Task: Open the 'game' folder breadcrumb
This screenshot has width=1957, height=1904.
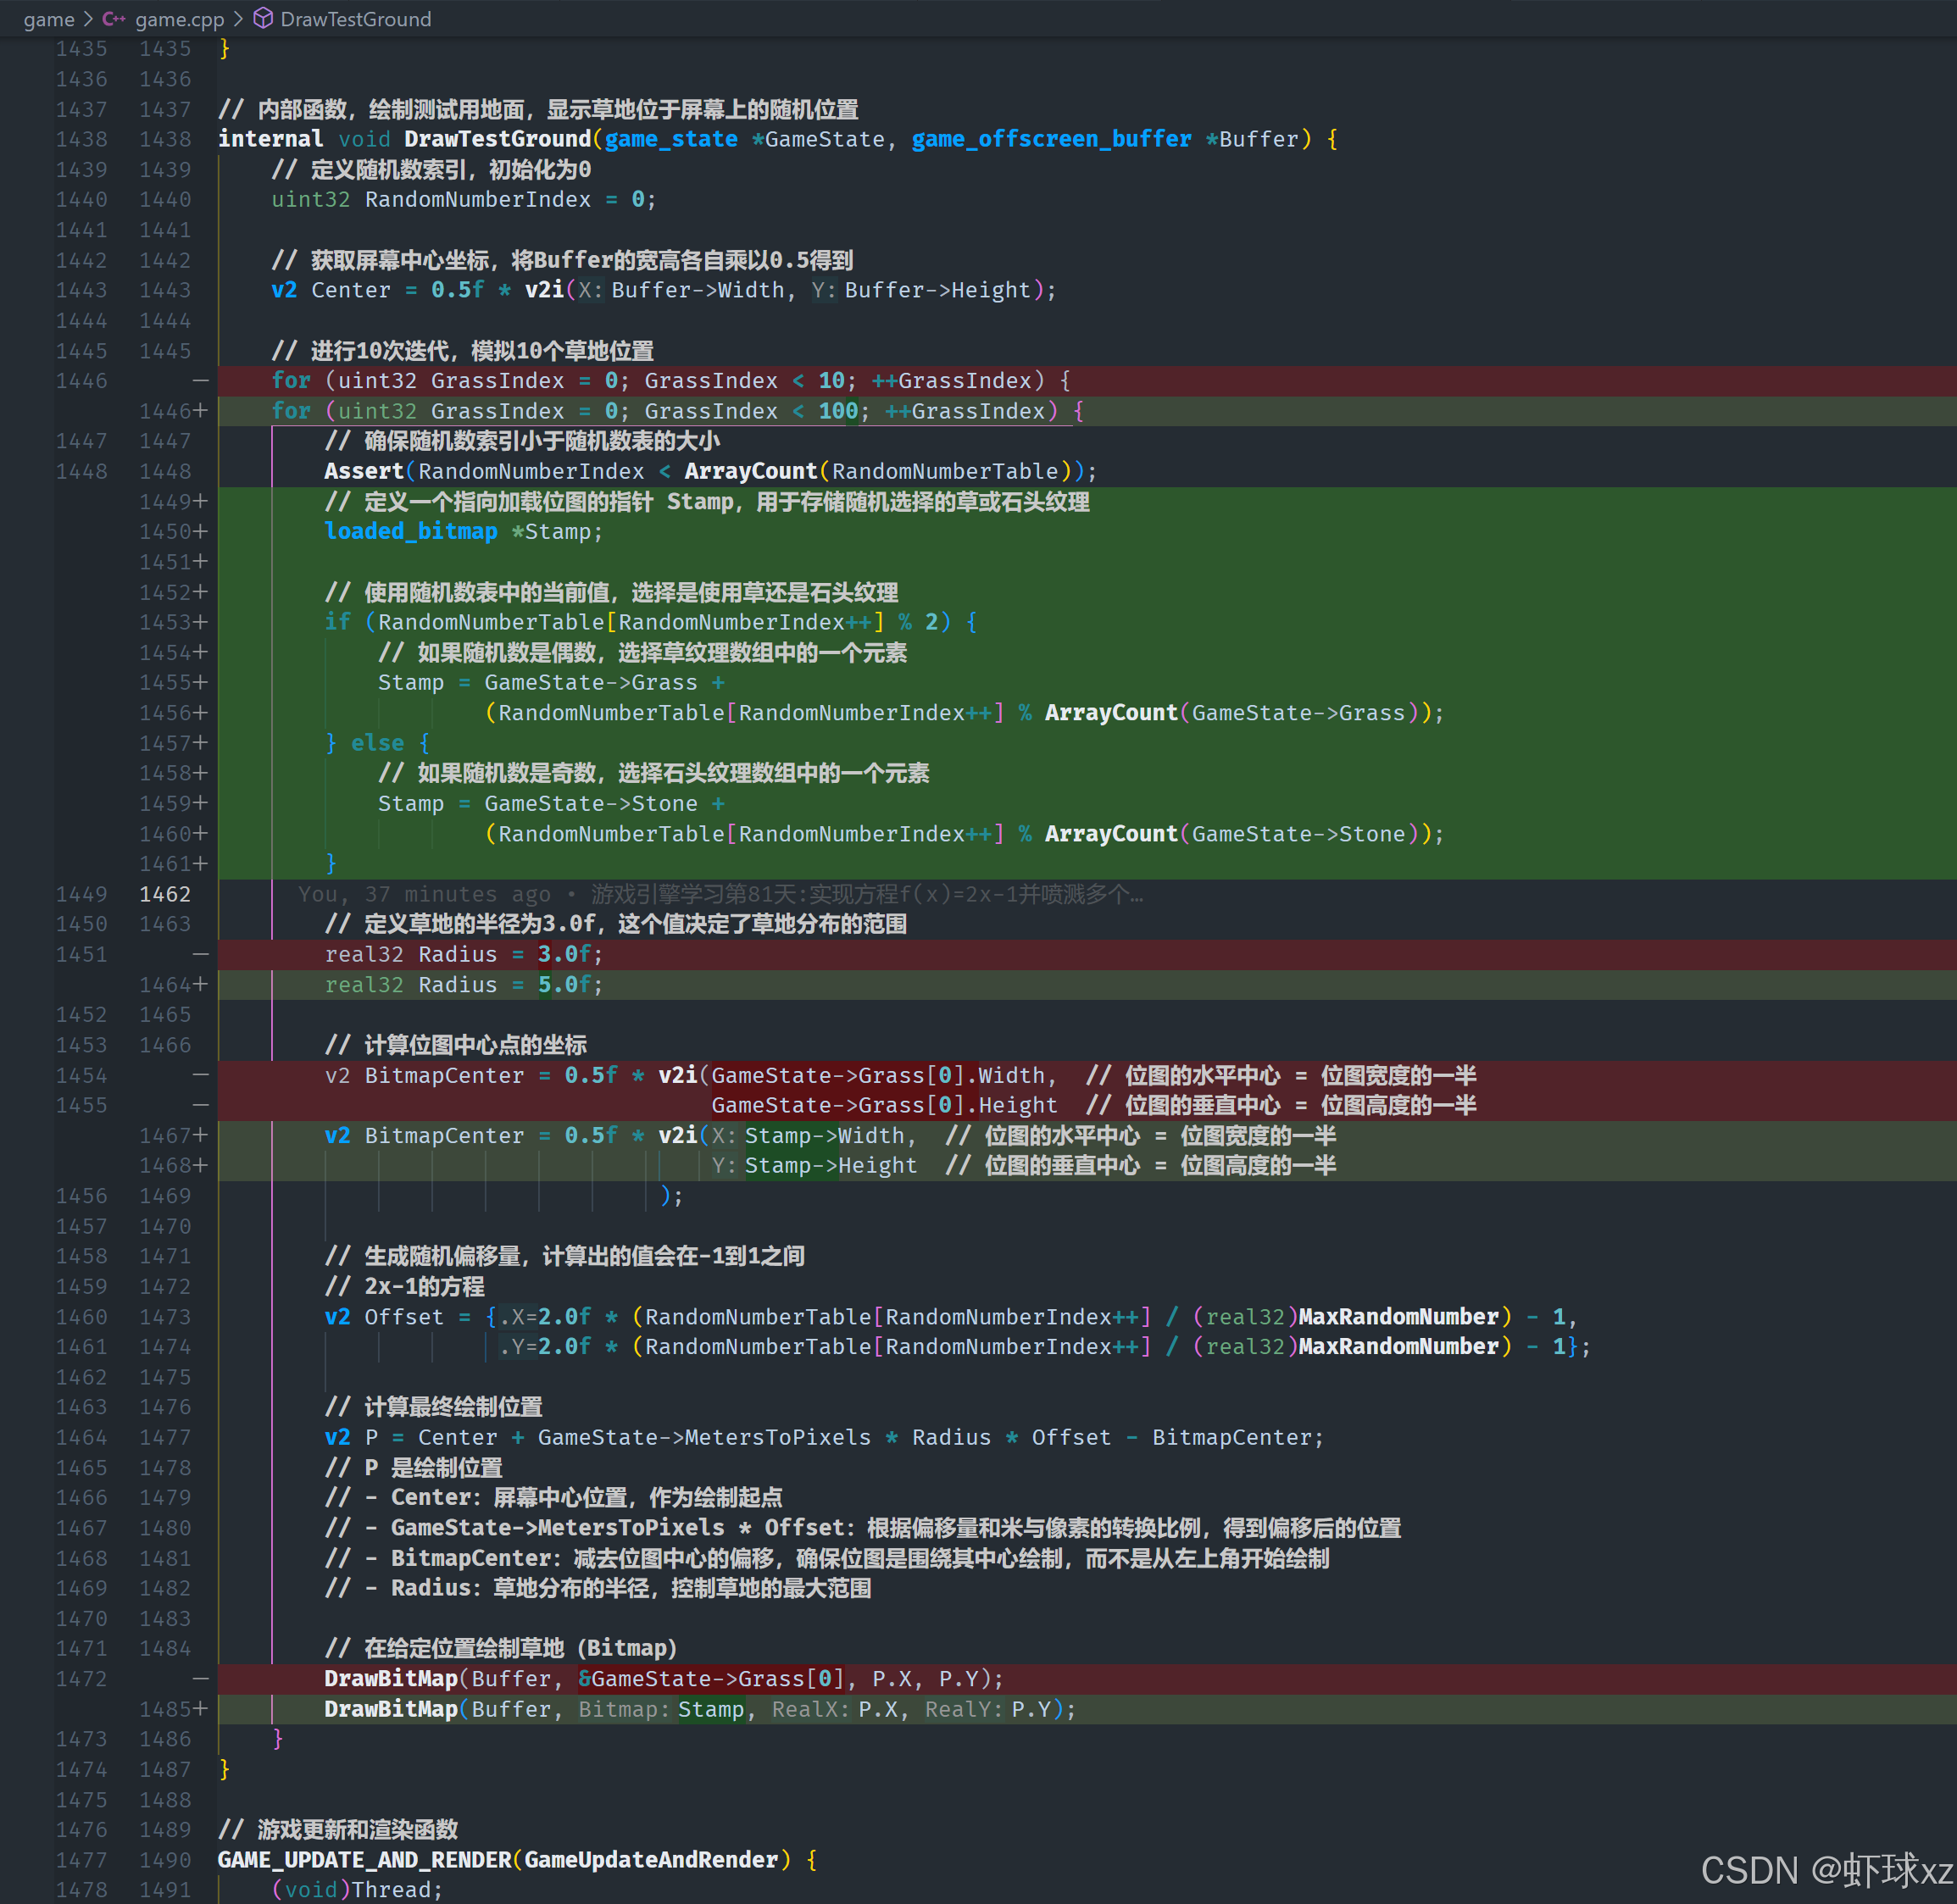Action: [x=48, y=19]
